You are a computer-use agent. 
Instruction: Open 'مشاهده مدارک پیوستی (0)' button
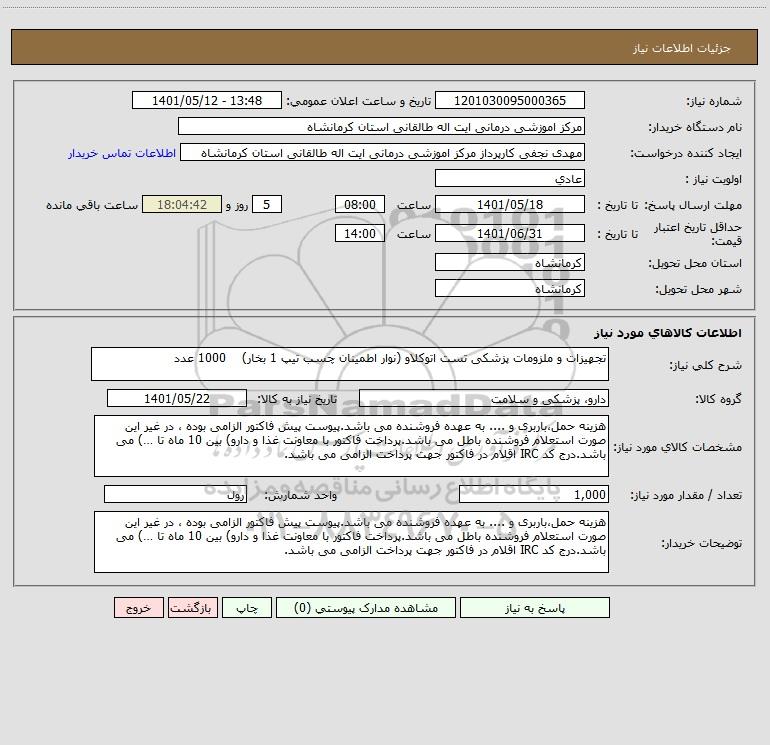click(366, 608)
